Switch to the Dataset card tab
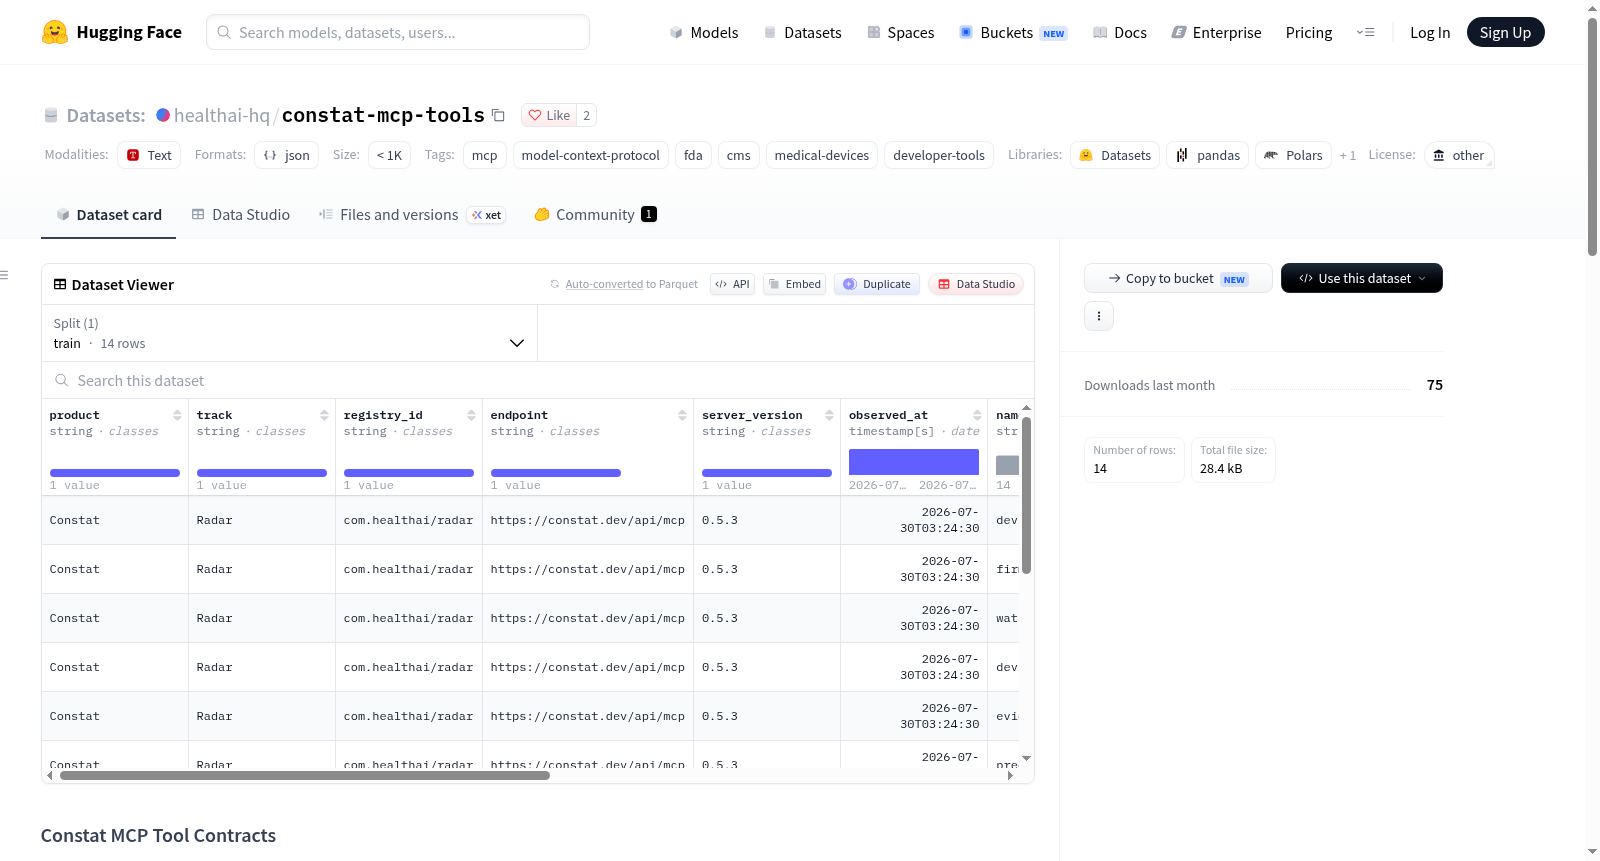The width and height of the screenshot is (1600, 861). (108, 214)
